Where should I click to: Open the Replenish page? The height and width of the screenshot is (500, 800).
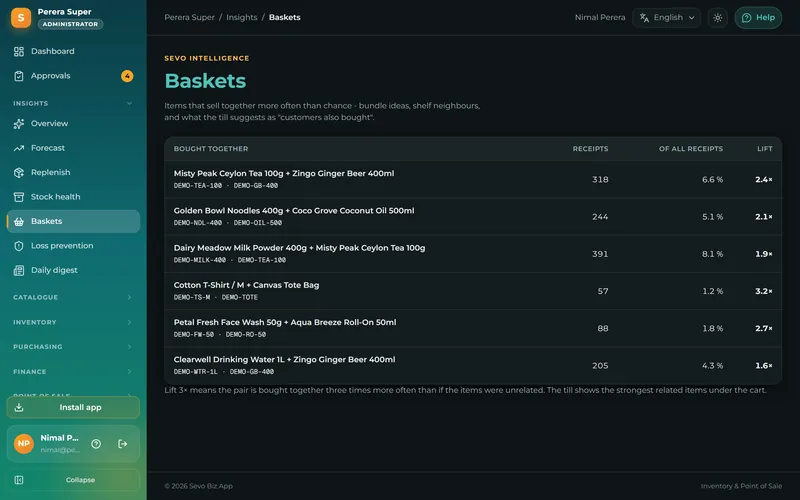(x=73, y=172)
